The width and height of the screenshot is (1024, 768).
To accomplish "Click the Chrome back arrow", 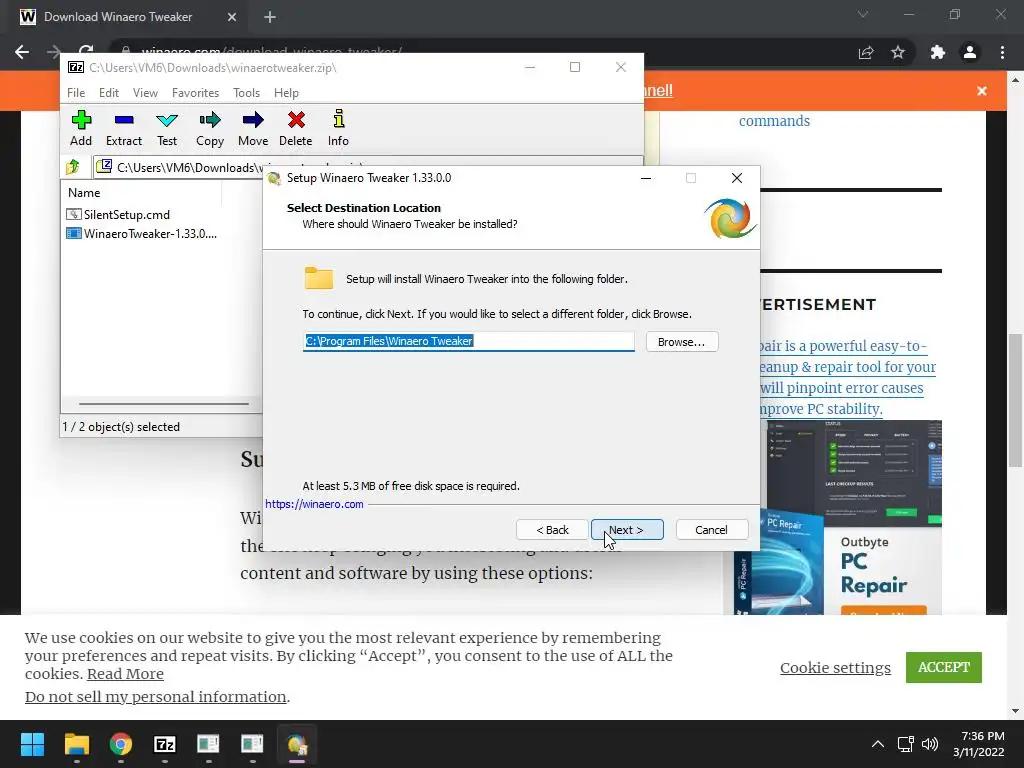I will [x=22, y=52].
